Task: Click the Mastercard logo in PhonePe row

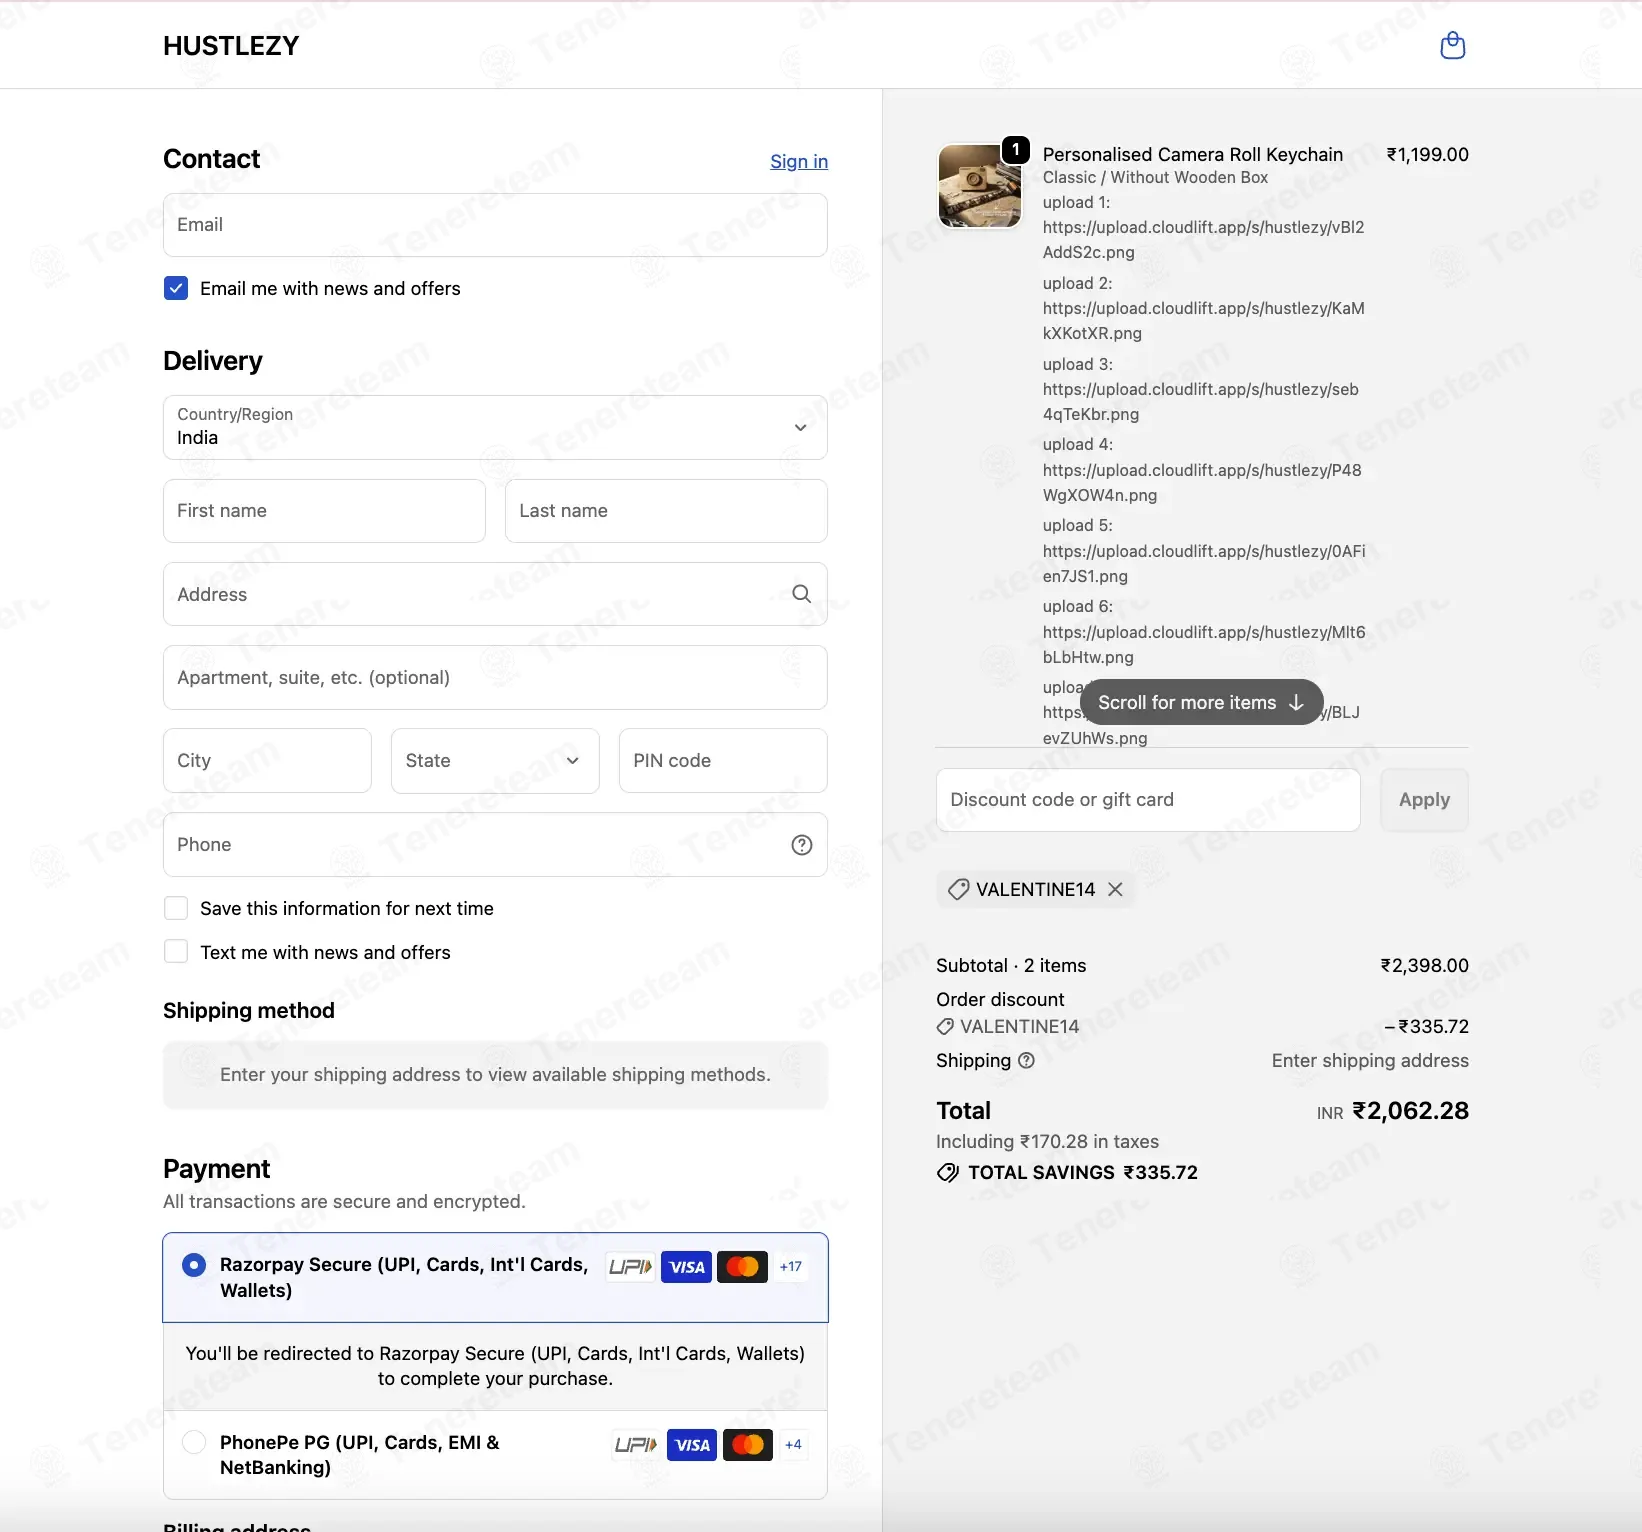Action: click(x=748, y=1445)
